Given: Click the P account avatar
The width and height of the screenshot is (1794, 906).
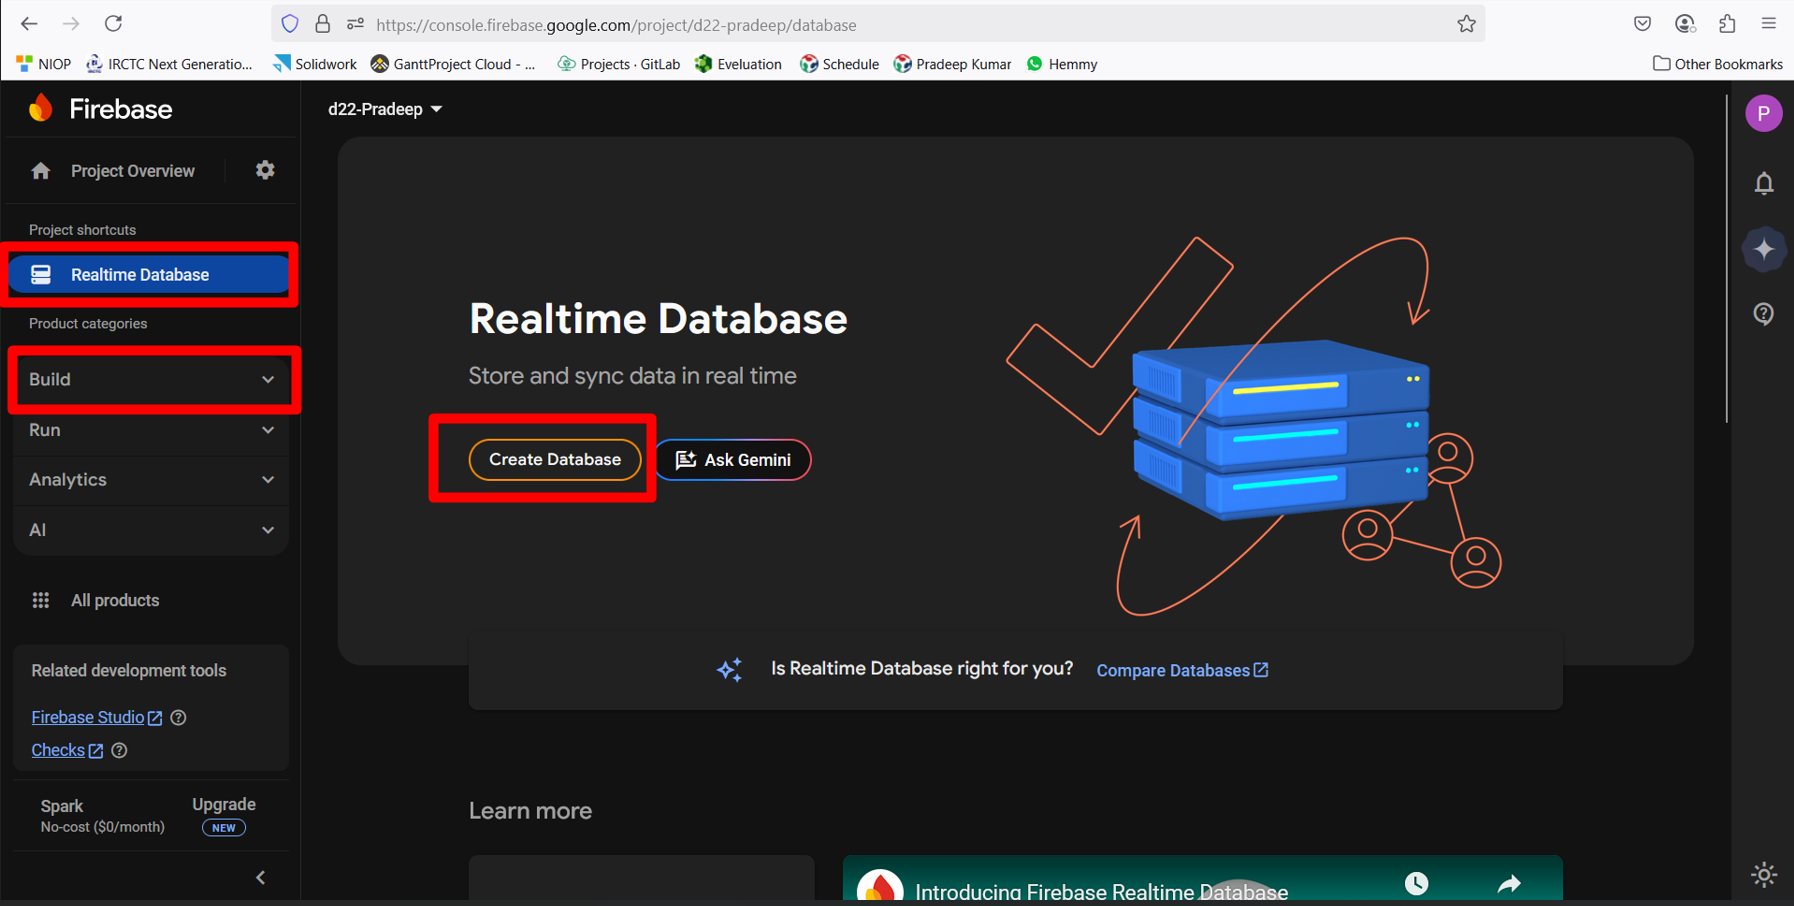Looking at the screenshot, I should pyautogui.click(x=1764, y=113).
